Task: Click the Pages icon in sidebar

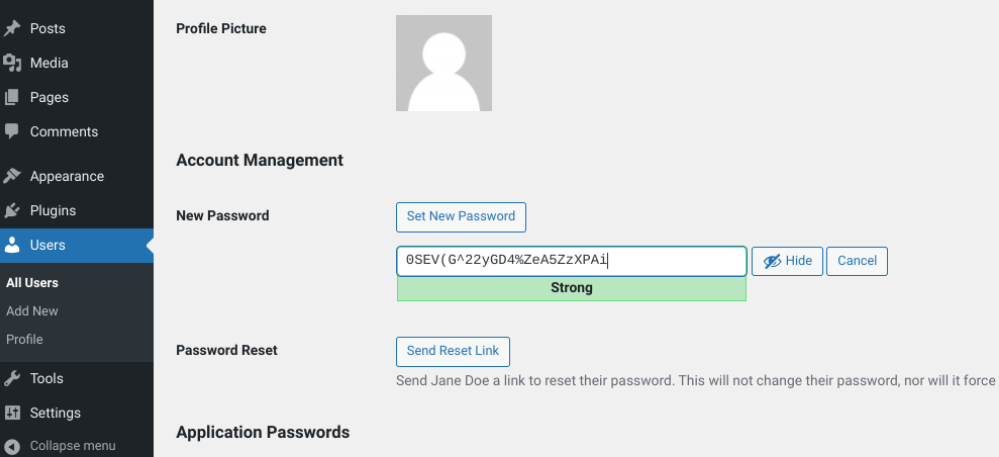Action: (12, 97)
